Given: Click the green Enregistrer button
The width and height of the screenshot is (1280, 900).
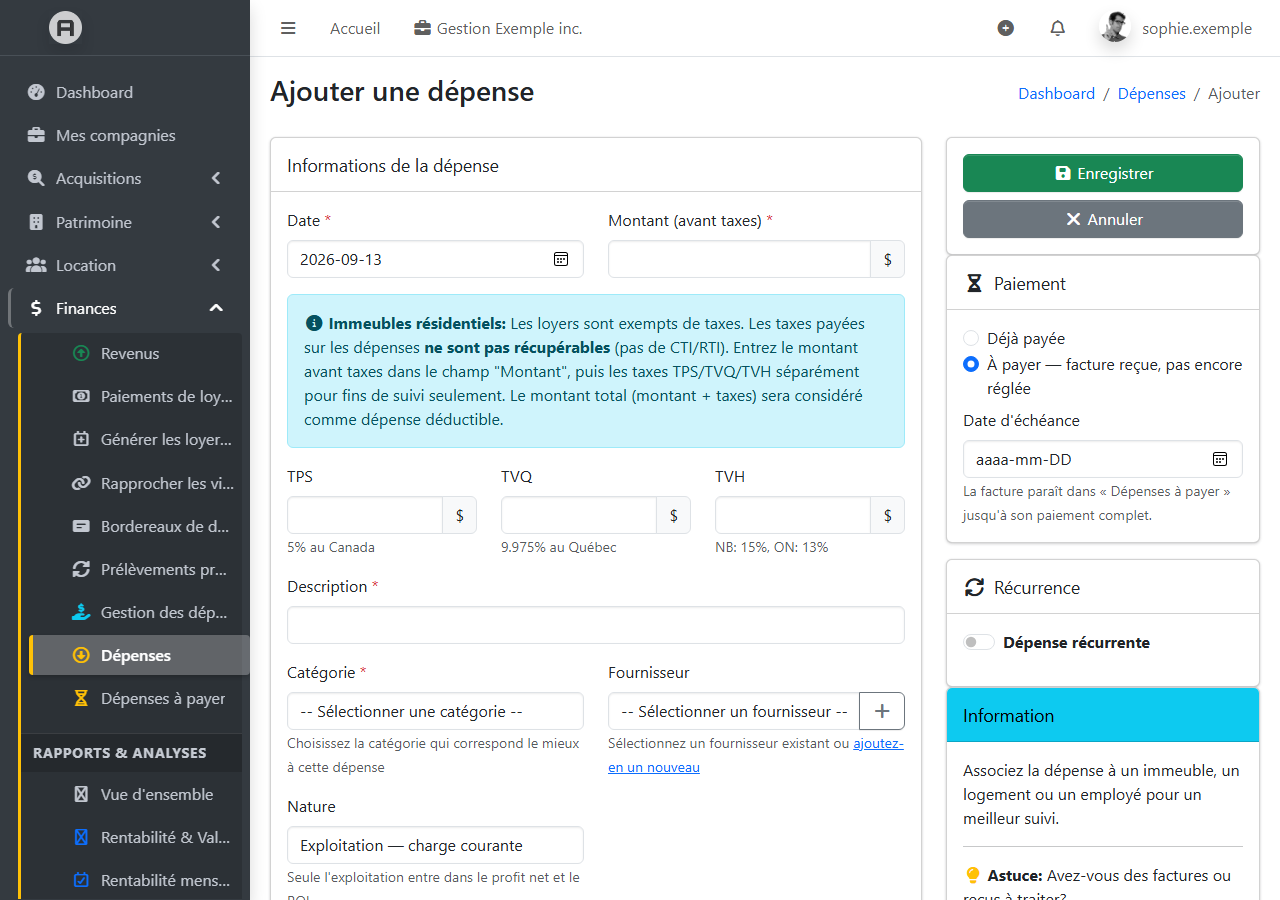Looking at the screenshot, I should [x=1103, y=173].
